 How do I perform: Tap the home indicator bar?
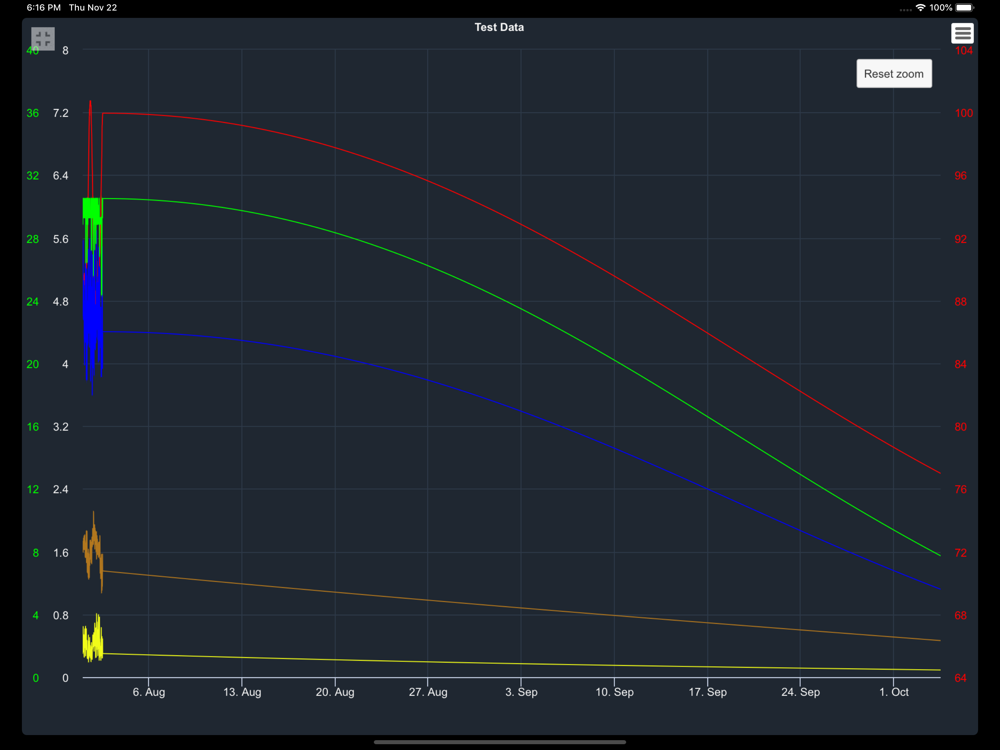pyautogui.click(x=499, y=742)
